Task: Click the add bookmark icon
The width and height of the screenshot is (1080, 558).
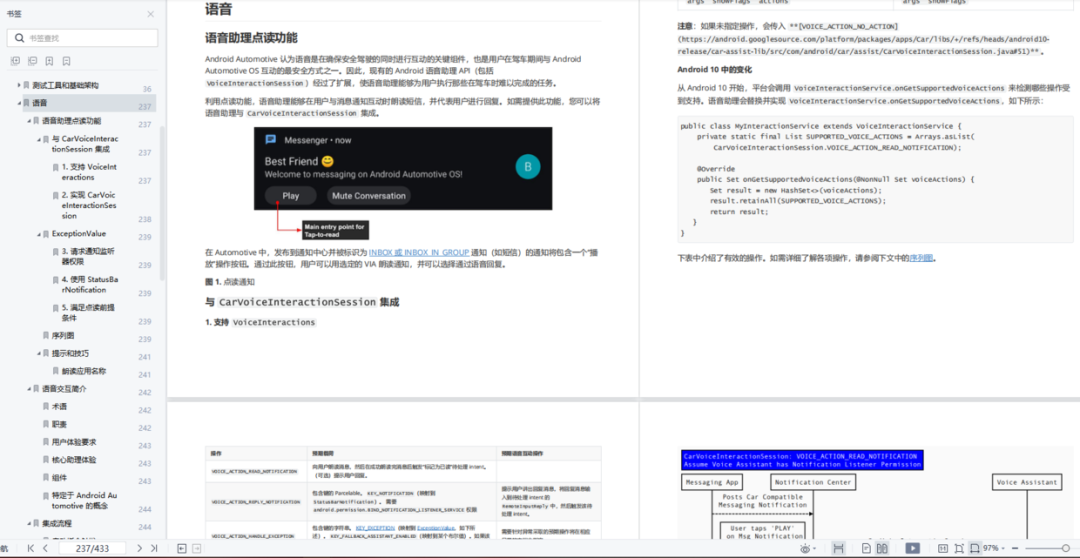Action: pos(50,61)
